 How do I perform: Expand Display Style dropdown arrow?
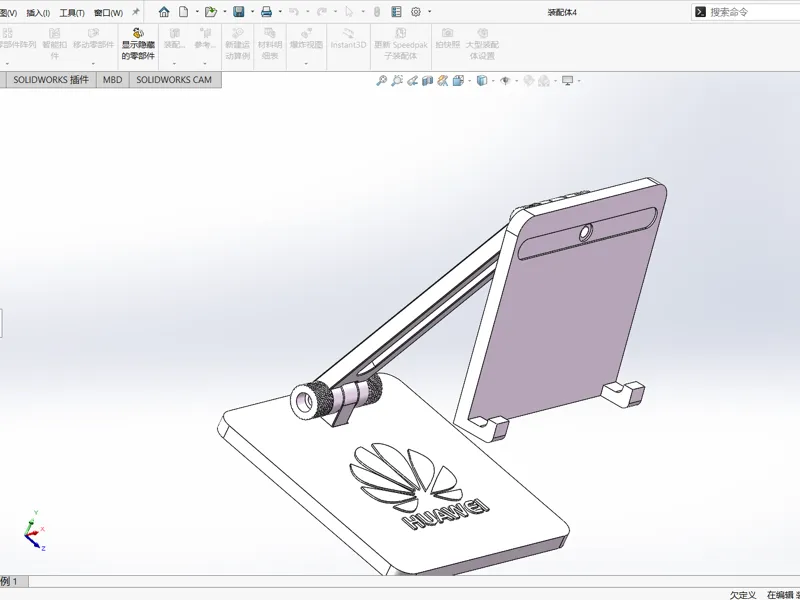point(493,81)
